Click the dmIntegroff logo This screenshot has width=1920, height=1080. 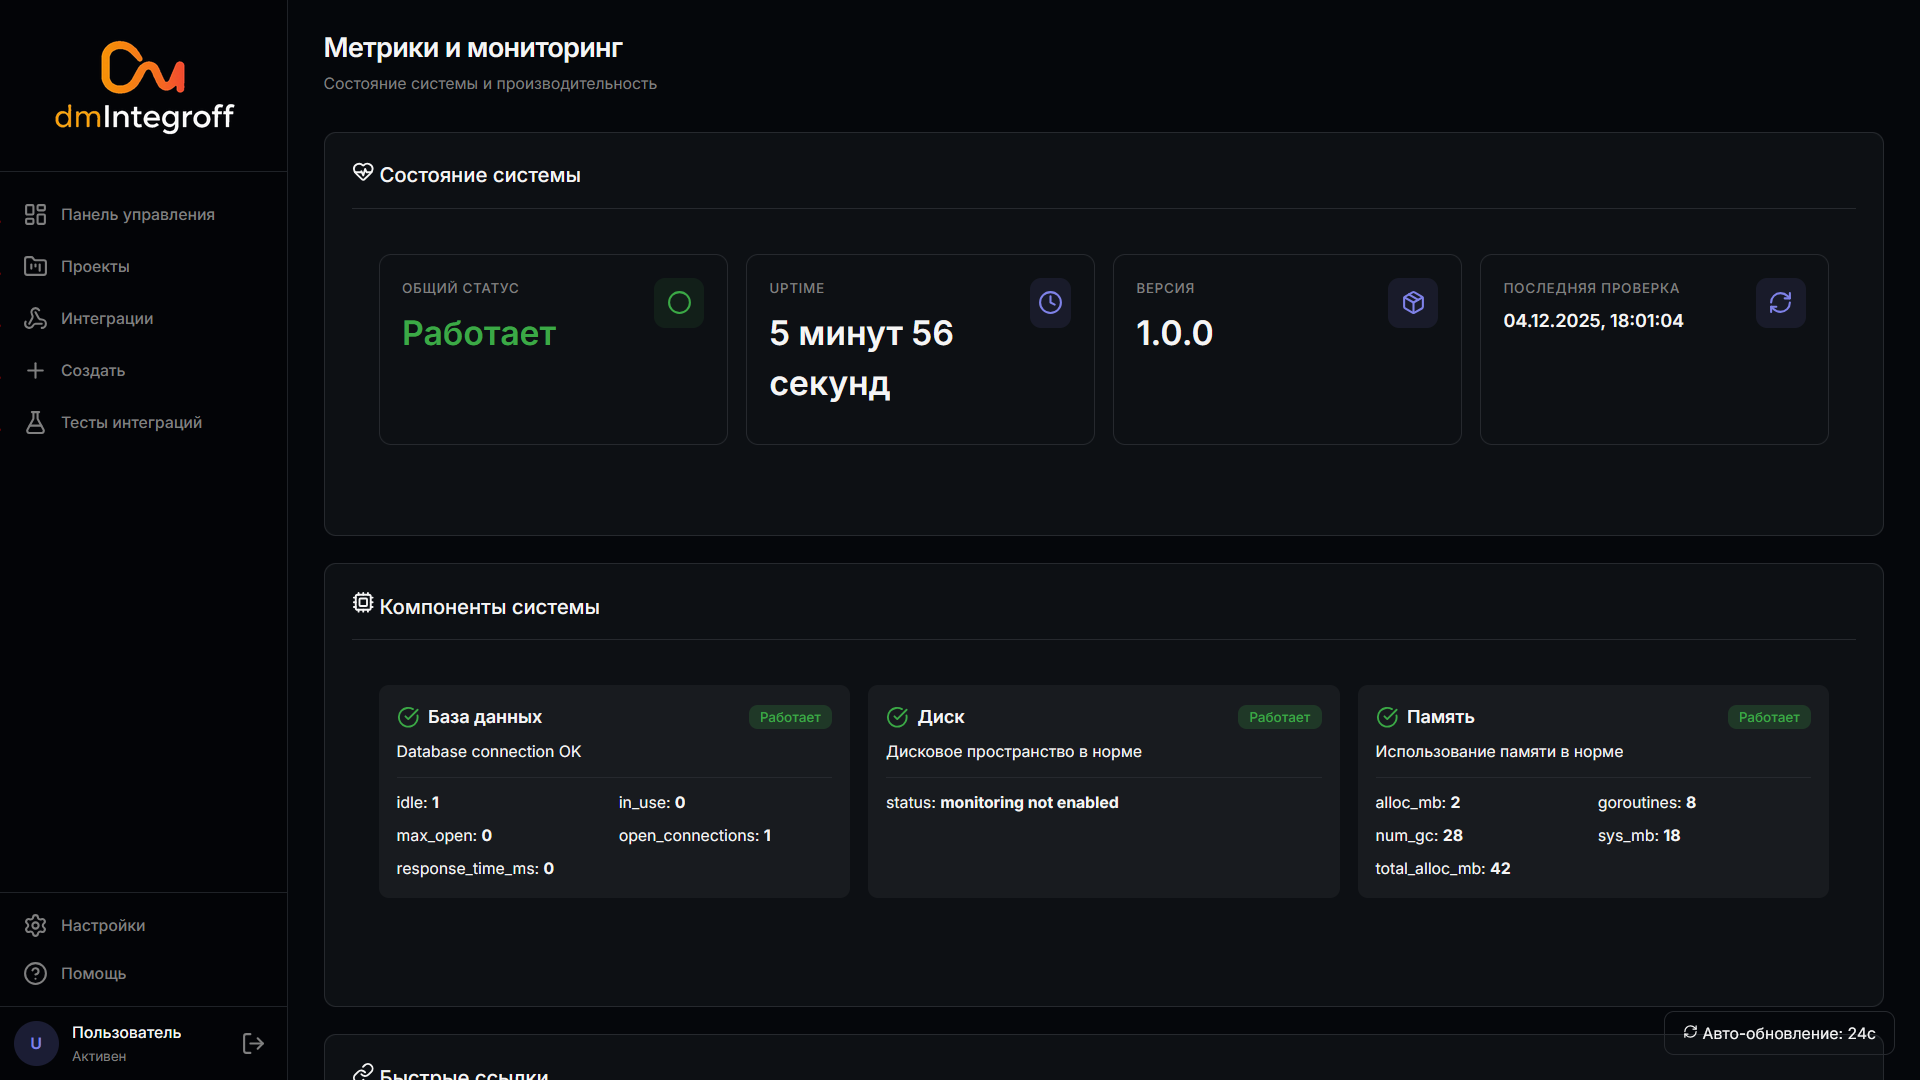(x=143, y=87)
